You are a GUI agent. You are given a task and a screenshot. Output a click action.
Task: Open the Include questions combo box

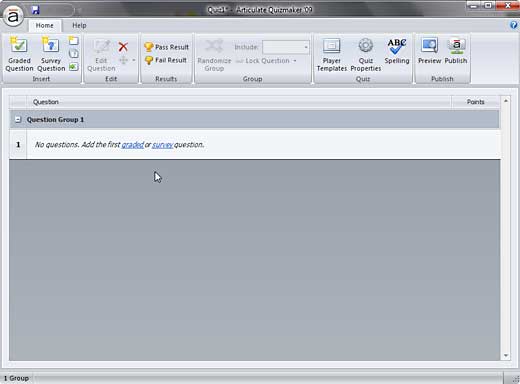pyautogui.click(x=286, y=47)
